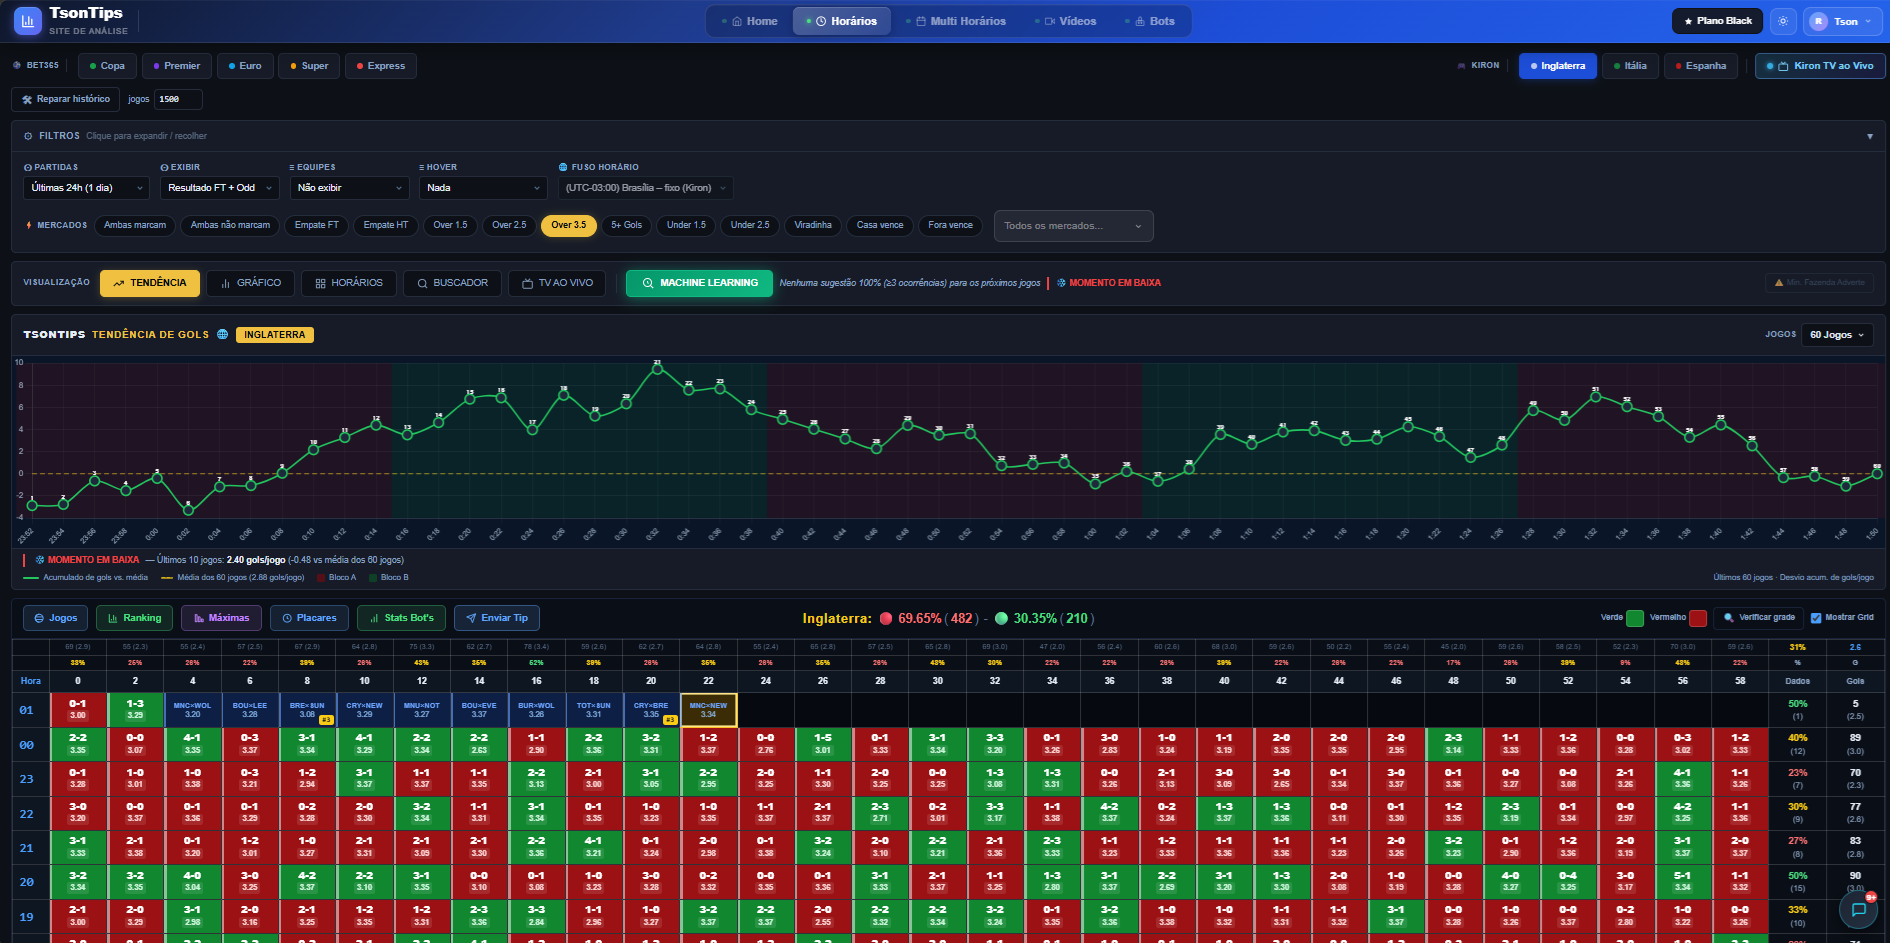Open Kiron TV ao Vivo

coord(1820,66)
